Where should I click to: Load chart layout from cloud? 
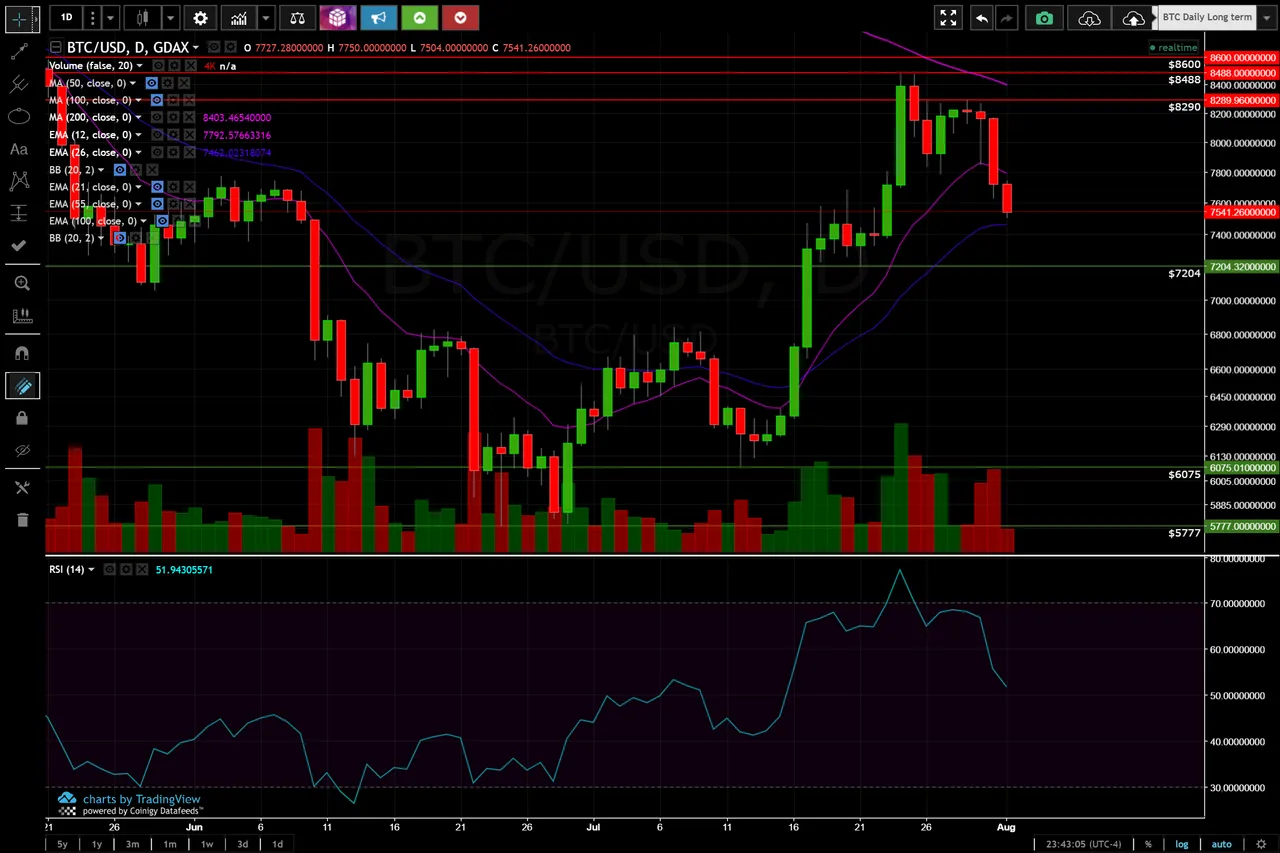(x=1090, y=17)
